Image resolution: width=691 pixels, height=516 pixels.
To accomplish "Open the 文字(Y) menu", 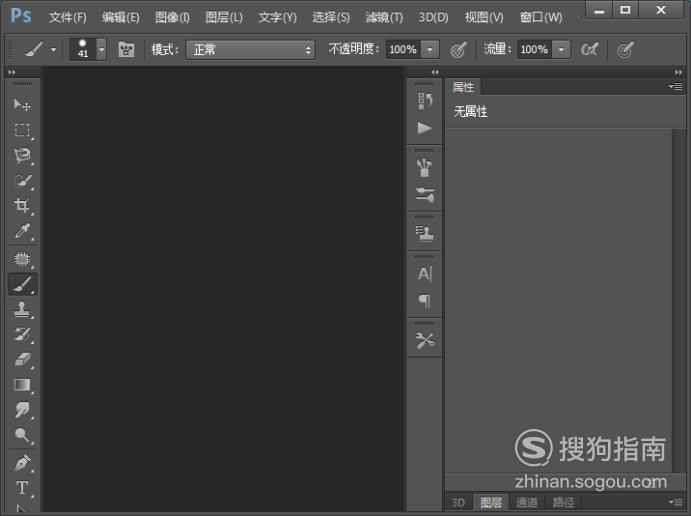I will click(x=278, y=18).
